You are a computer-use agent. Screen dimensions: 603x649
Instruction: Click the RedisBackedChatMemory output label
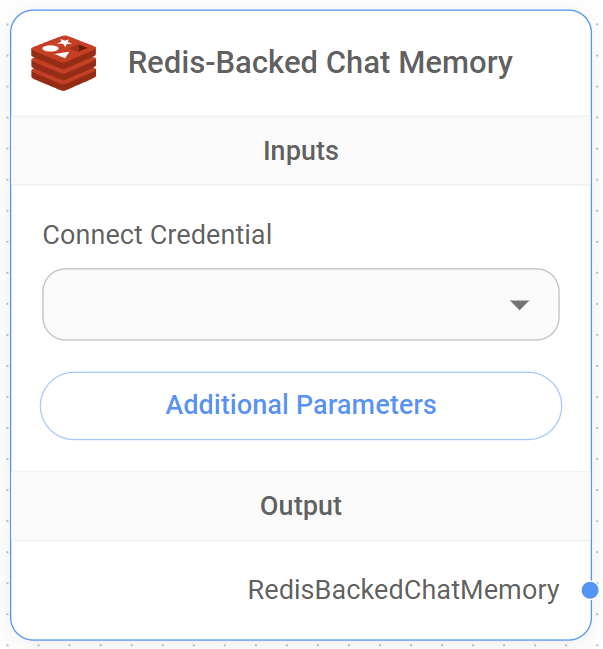pos(403,590)
